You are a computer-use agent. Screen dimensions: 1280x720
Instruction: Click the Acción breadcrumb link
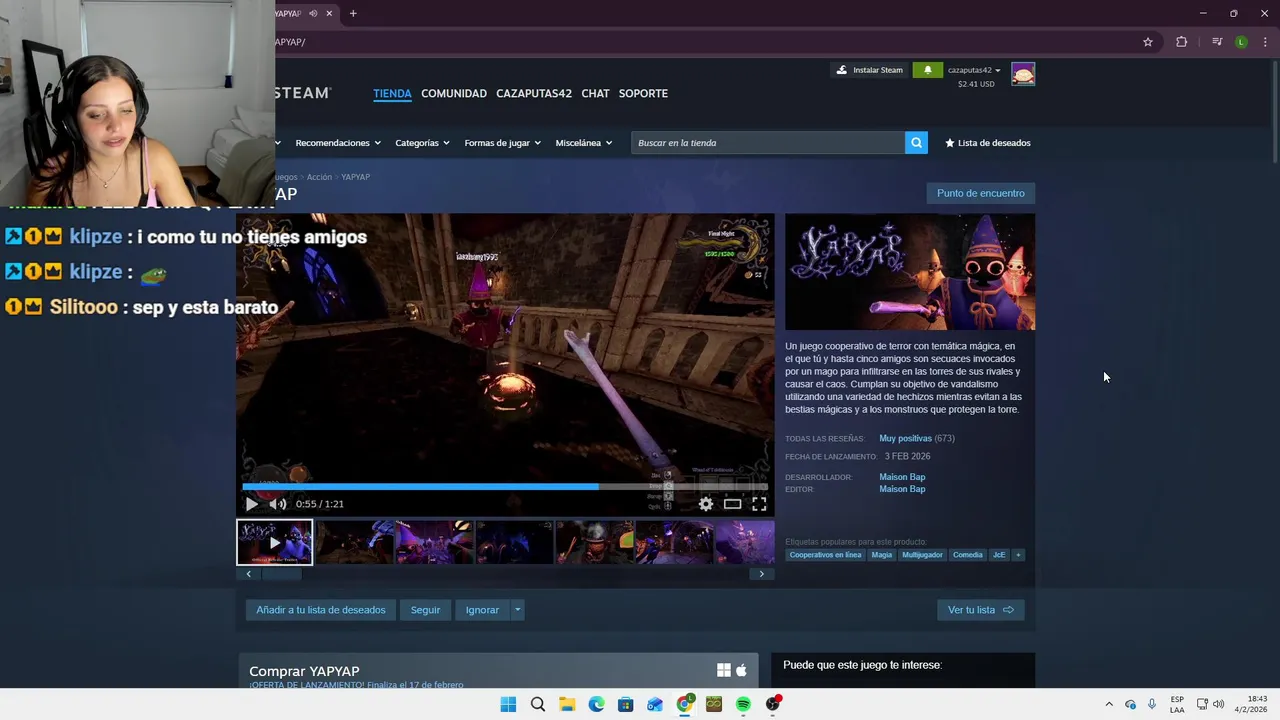pyautogui.click(x=319, y=177)
